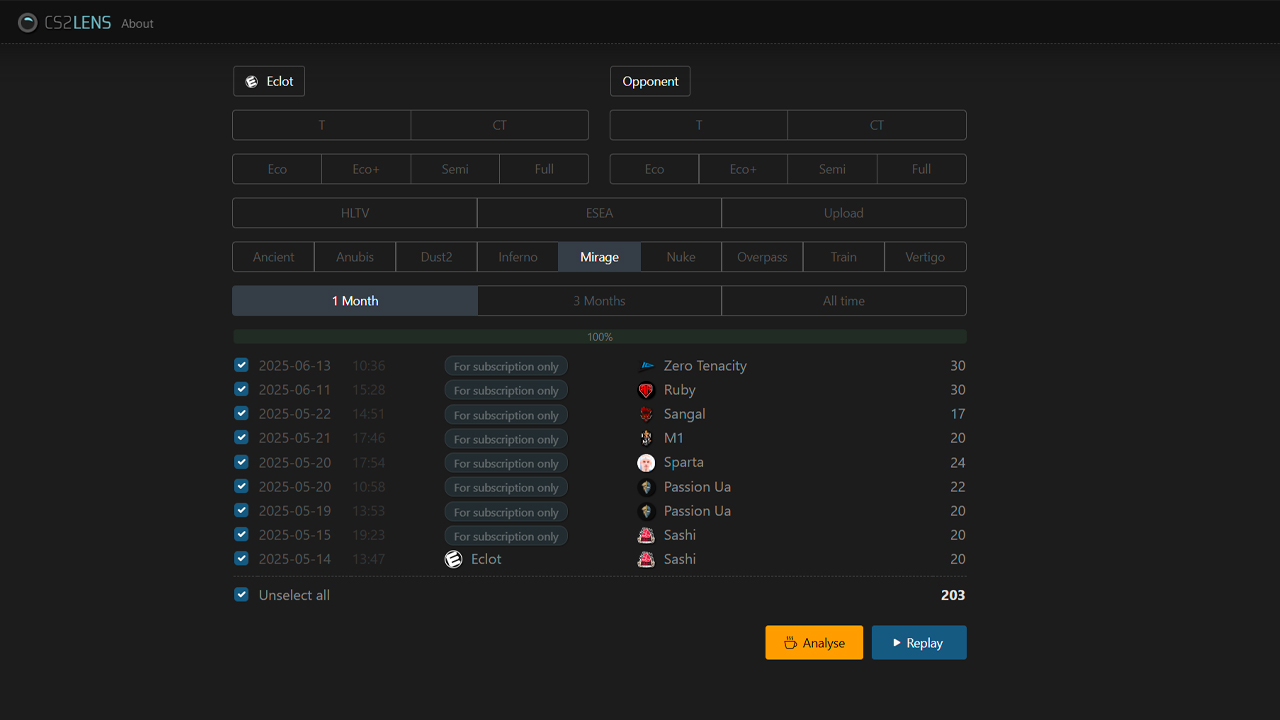Filter Opponent side to CT

(877, 125)
